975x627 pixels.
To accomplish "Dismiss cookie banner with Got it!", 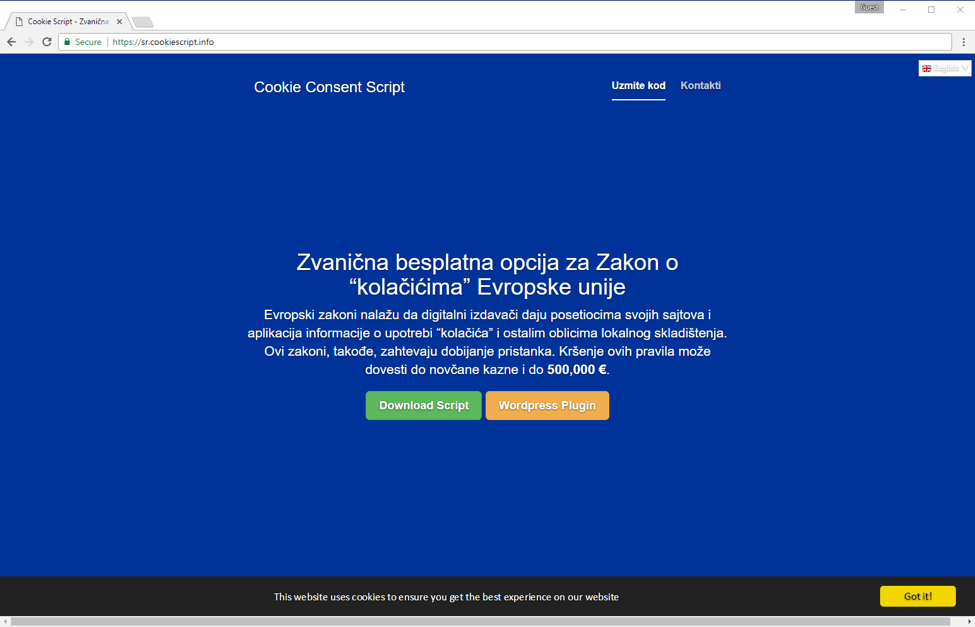I will coord(918,596).
